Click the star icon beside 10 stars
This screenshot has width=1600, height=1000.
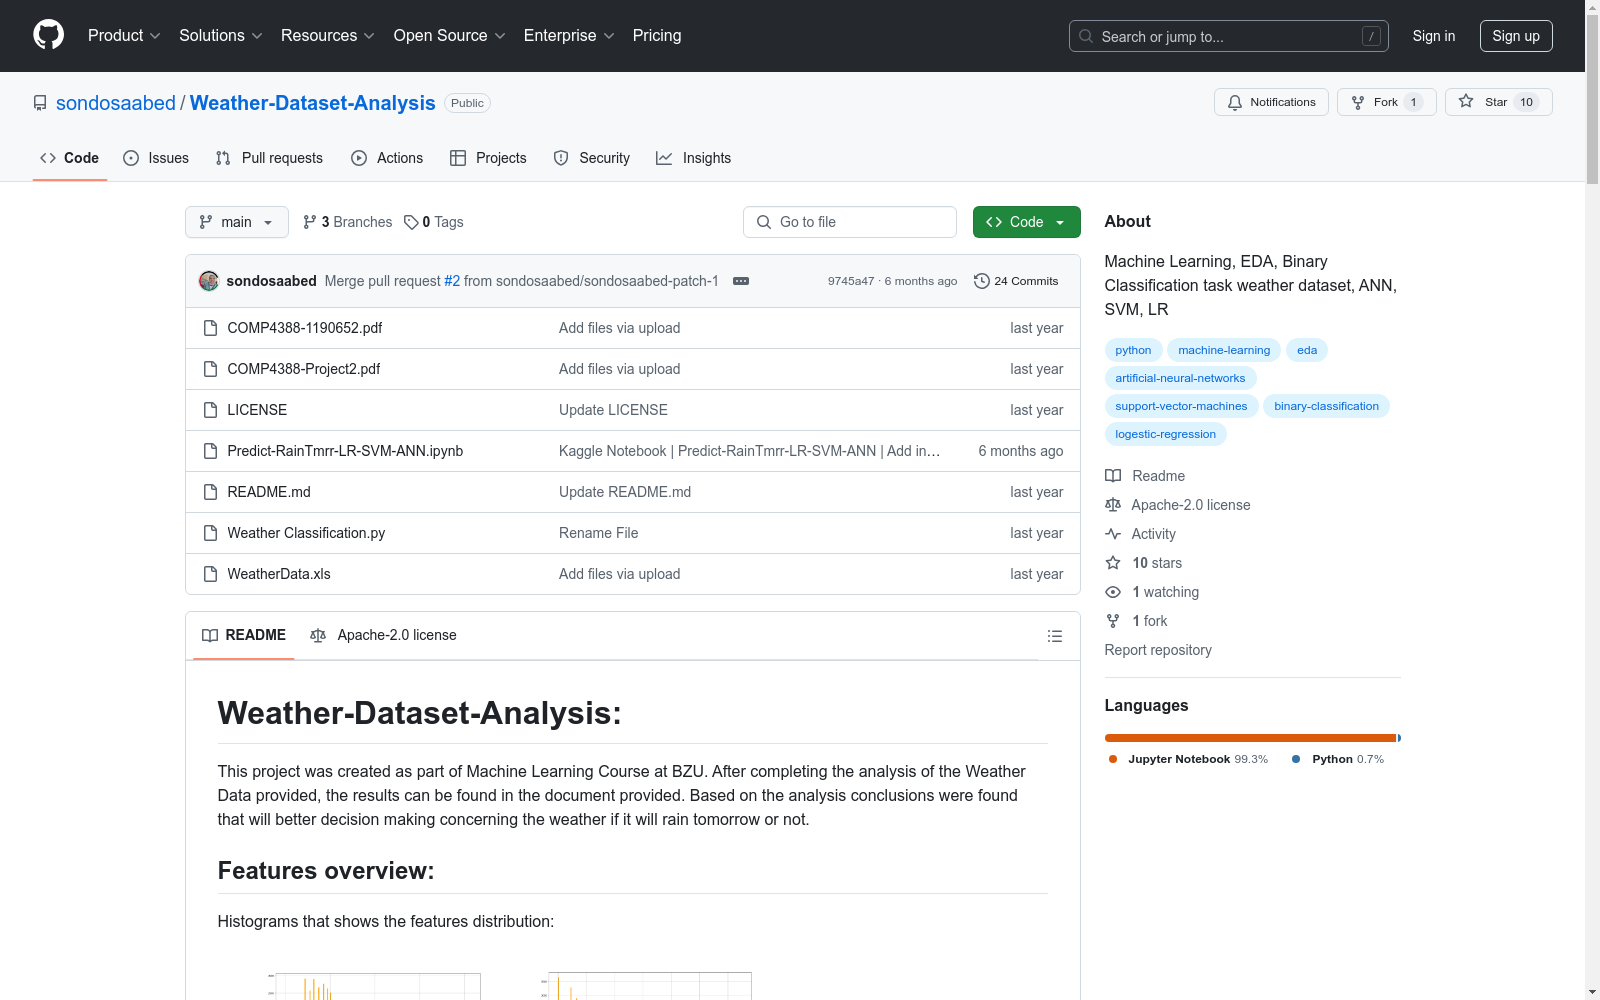pyautogui.click(x=1113, y=563)
